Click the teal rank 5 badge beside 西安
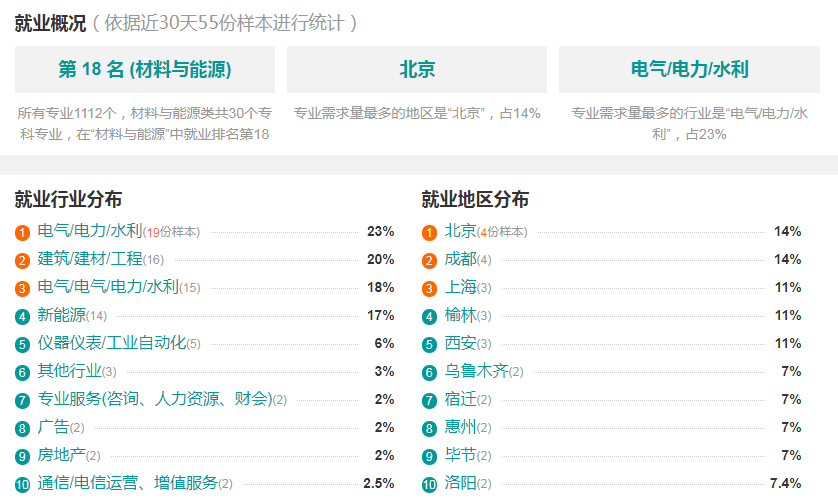Screen dimensions: 838x499 pos(430,345)
